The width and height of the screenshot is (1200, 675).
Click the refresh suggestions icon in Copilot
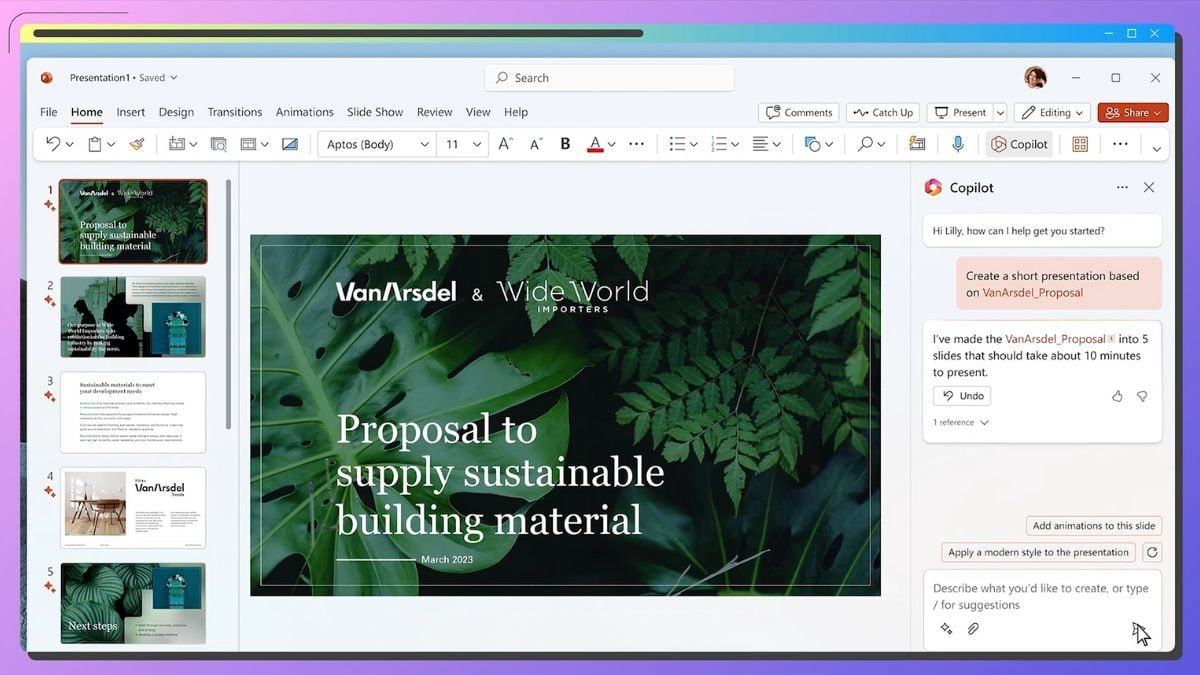pyautogui.click(x=1152, y=552)
